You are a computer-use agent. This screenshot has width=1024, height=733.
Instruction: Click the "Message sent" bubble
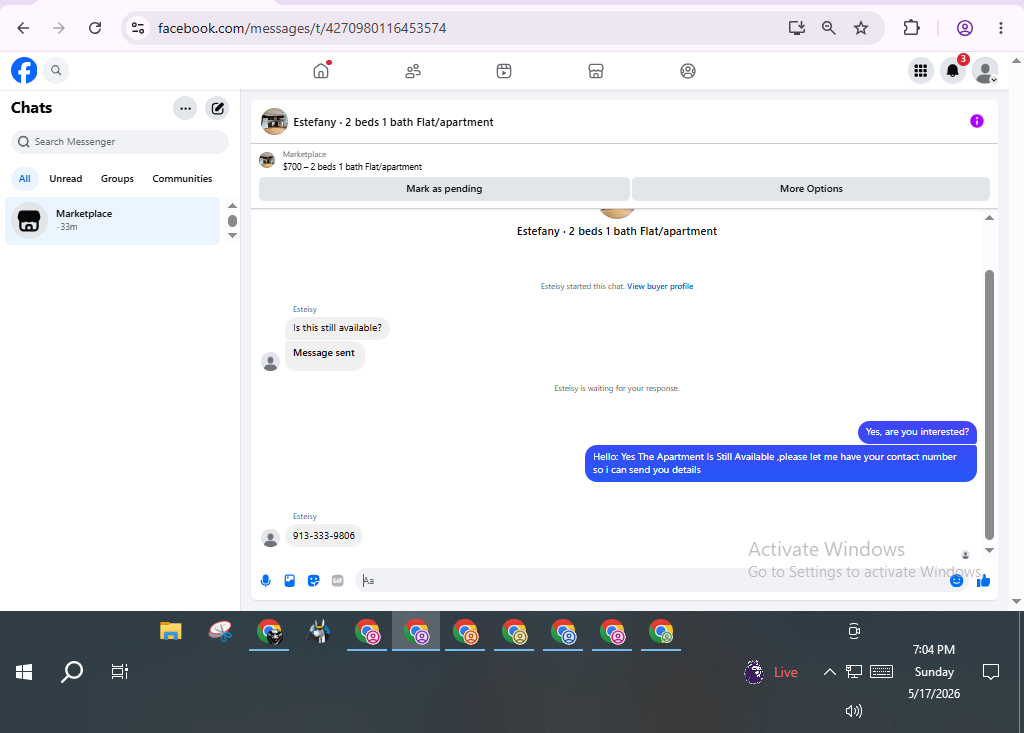pyautogui.click(x=324, y=354)
